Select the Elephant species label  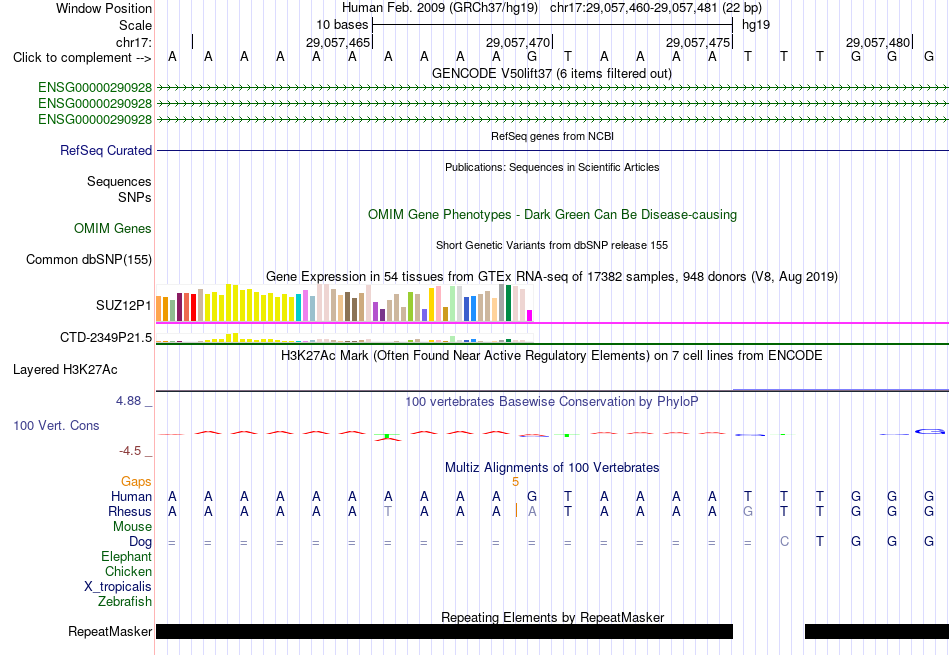[x=126, y=556]
